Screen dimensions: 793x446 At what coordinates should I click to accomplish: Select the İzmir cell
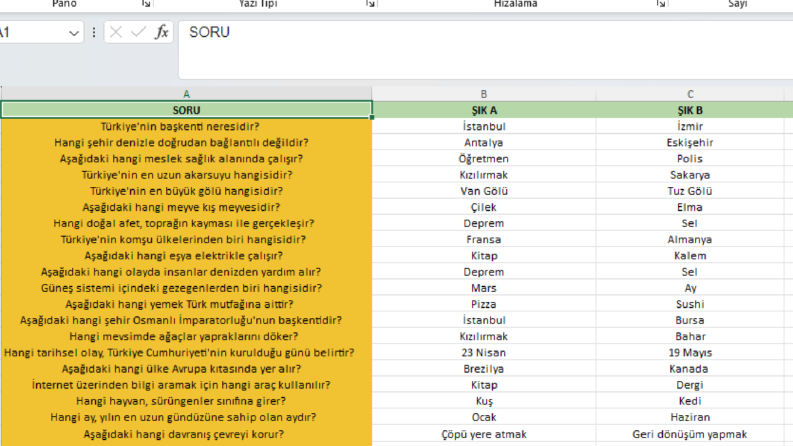[690, 126]
